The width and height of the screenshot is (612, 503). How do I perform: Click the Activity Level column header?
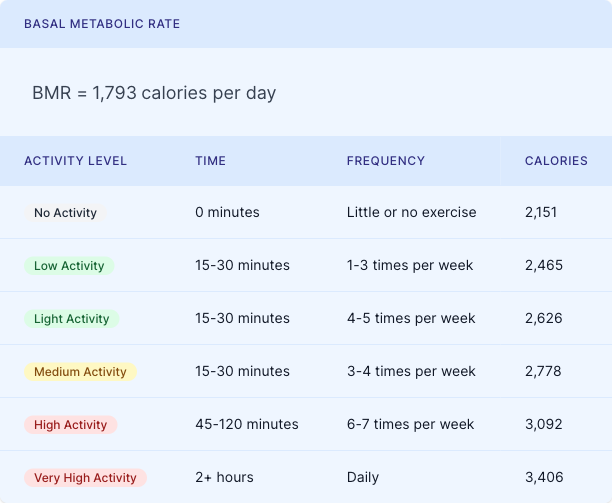[x=75, y=161]
